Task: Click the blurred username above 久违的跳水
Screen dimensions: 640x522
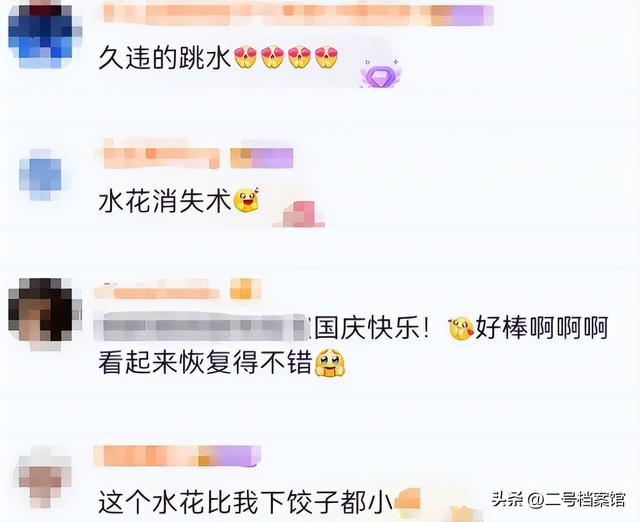Action: 298,14
